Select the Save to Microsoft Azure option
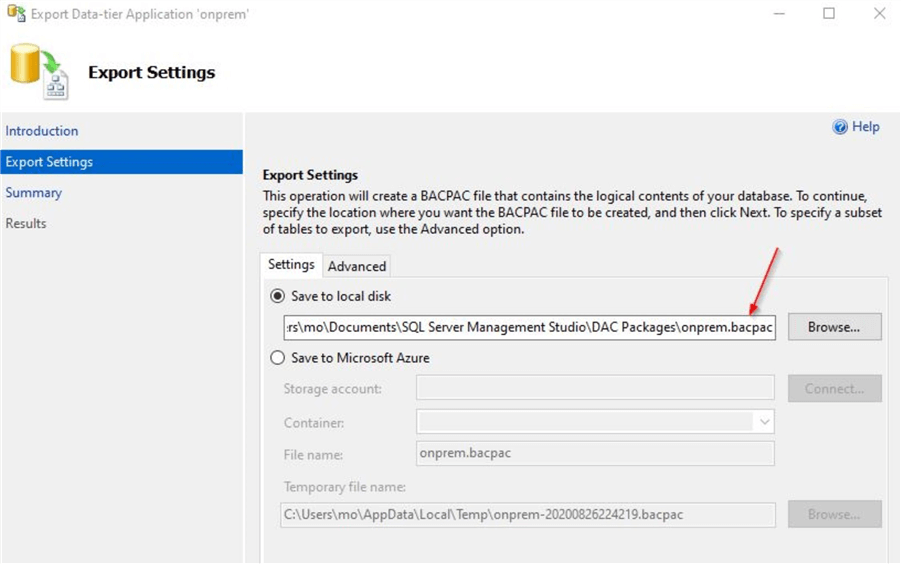901x564 pixels. (278, 357)
